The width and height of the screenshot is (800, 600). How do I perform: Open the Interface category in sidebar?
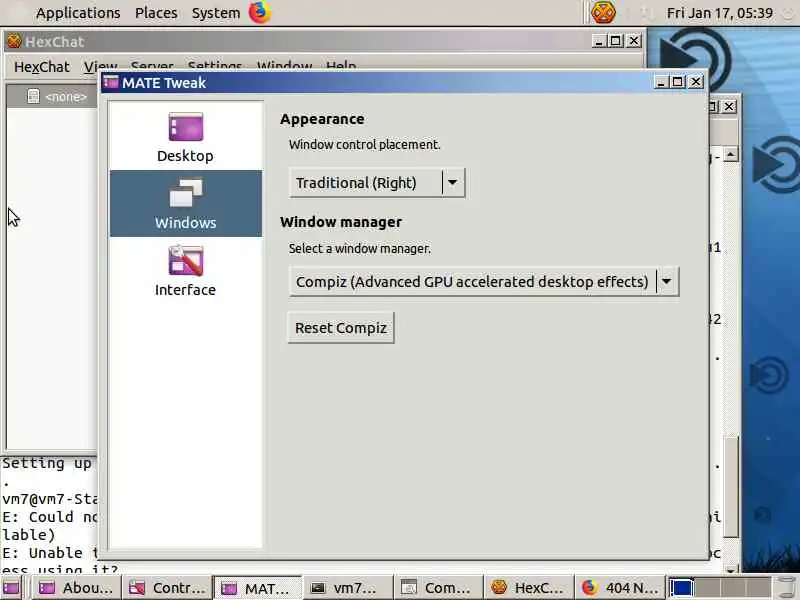click(185, 270)
